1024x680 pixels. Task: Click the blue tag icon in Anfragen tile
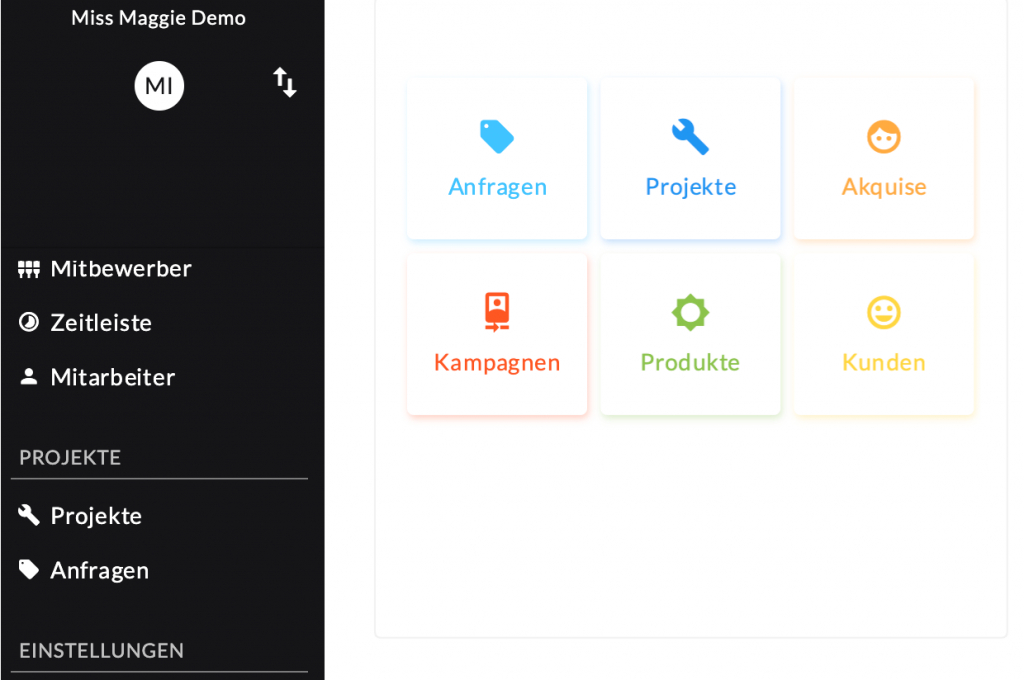pyautogui.click(x=497, y=136)
